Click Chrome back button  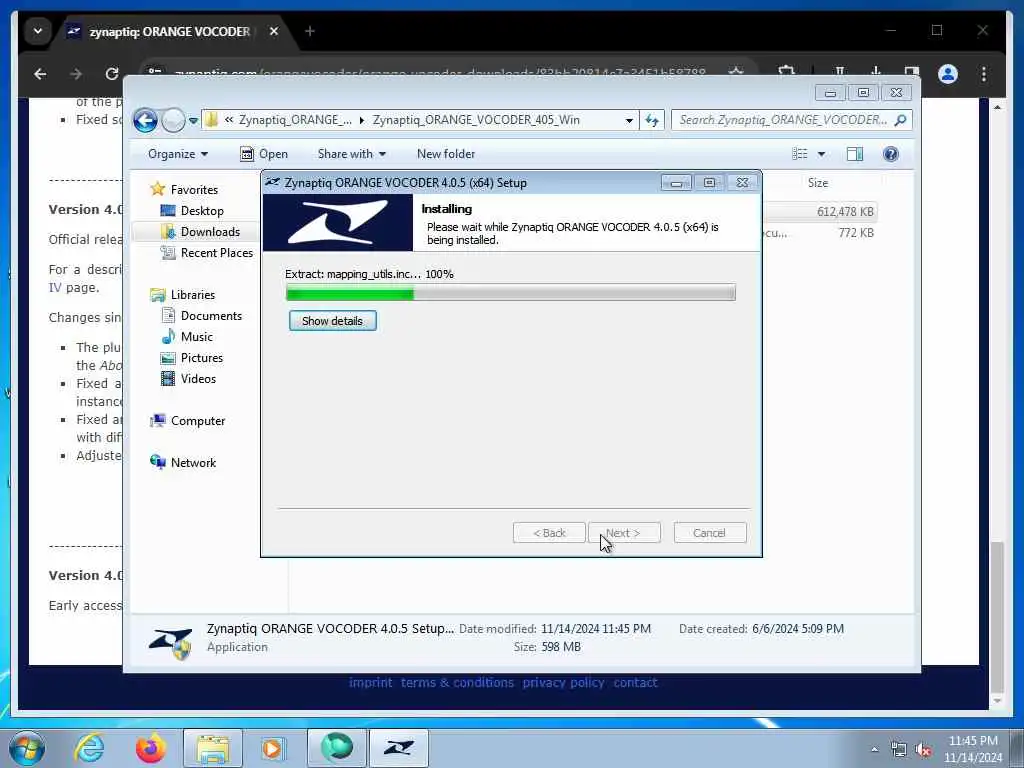click(x=40, y=74)
